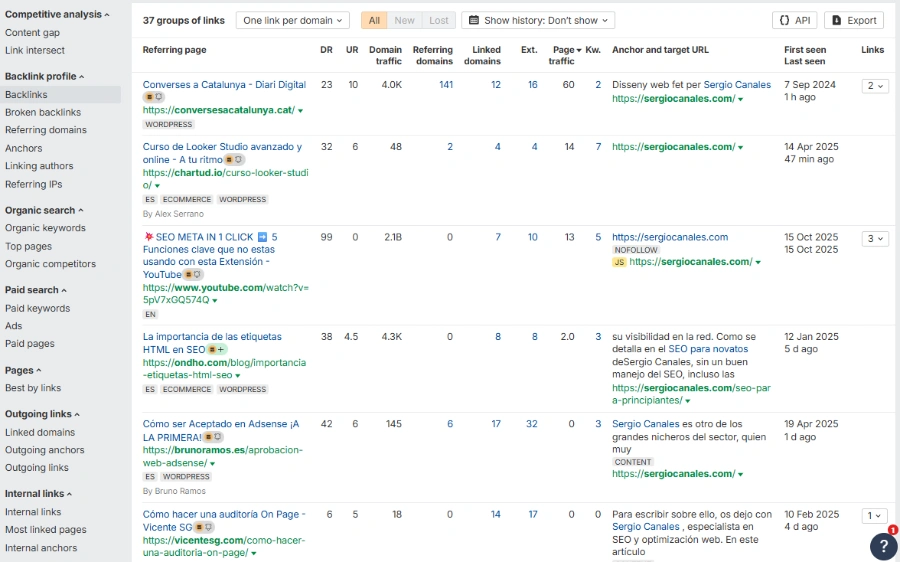Screen dimensions: 900x562
Task: Open Most linked pages in sidebar
Action: pyautogui.click(x=45, y=530)
